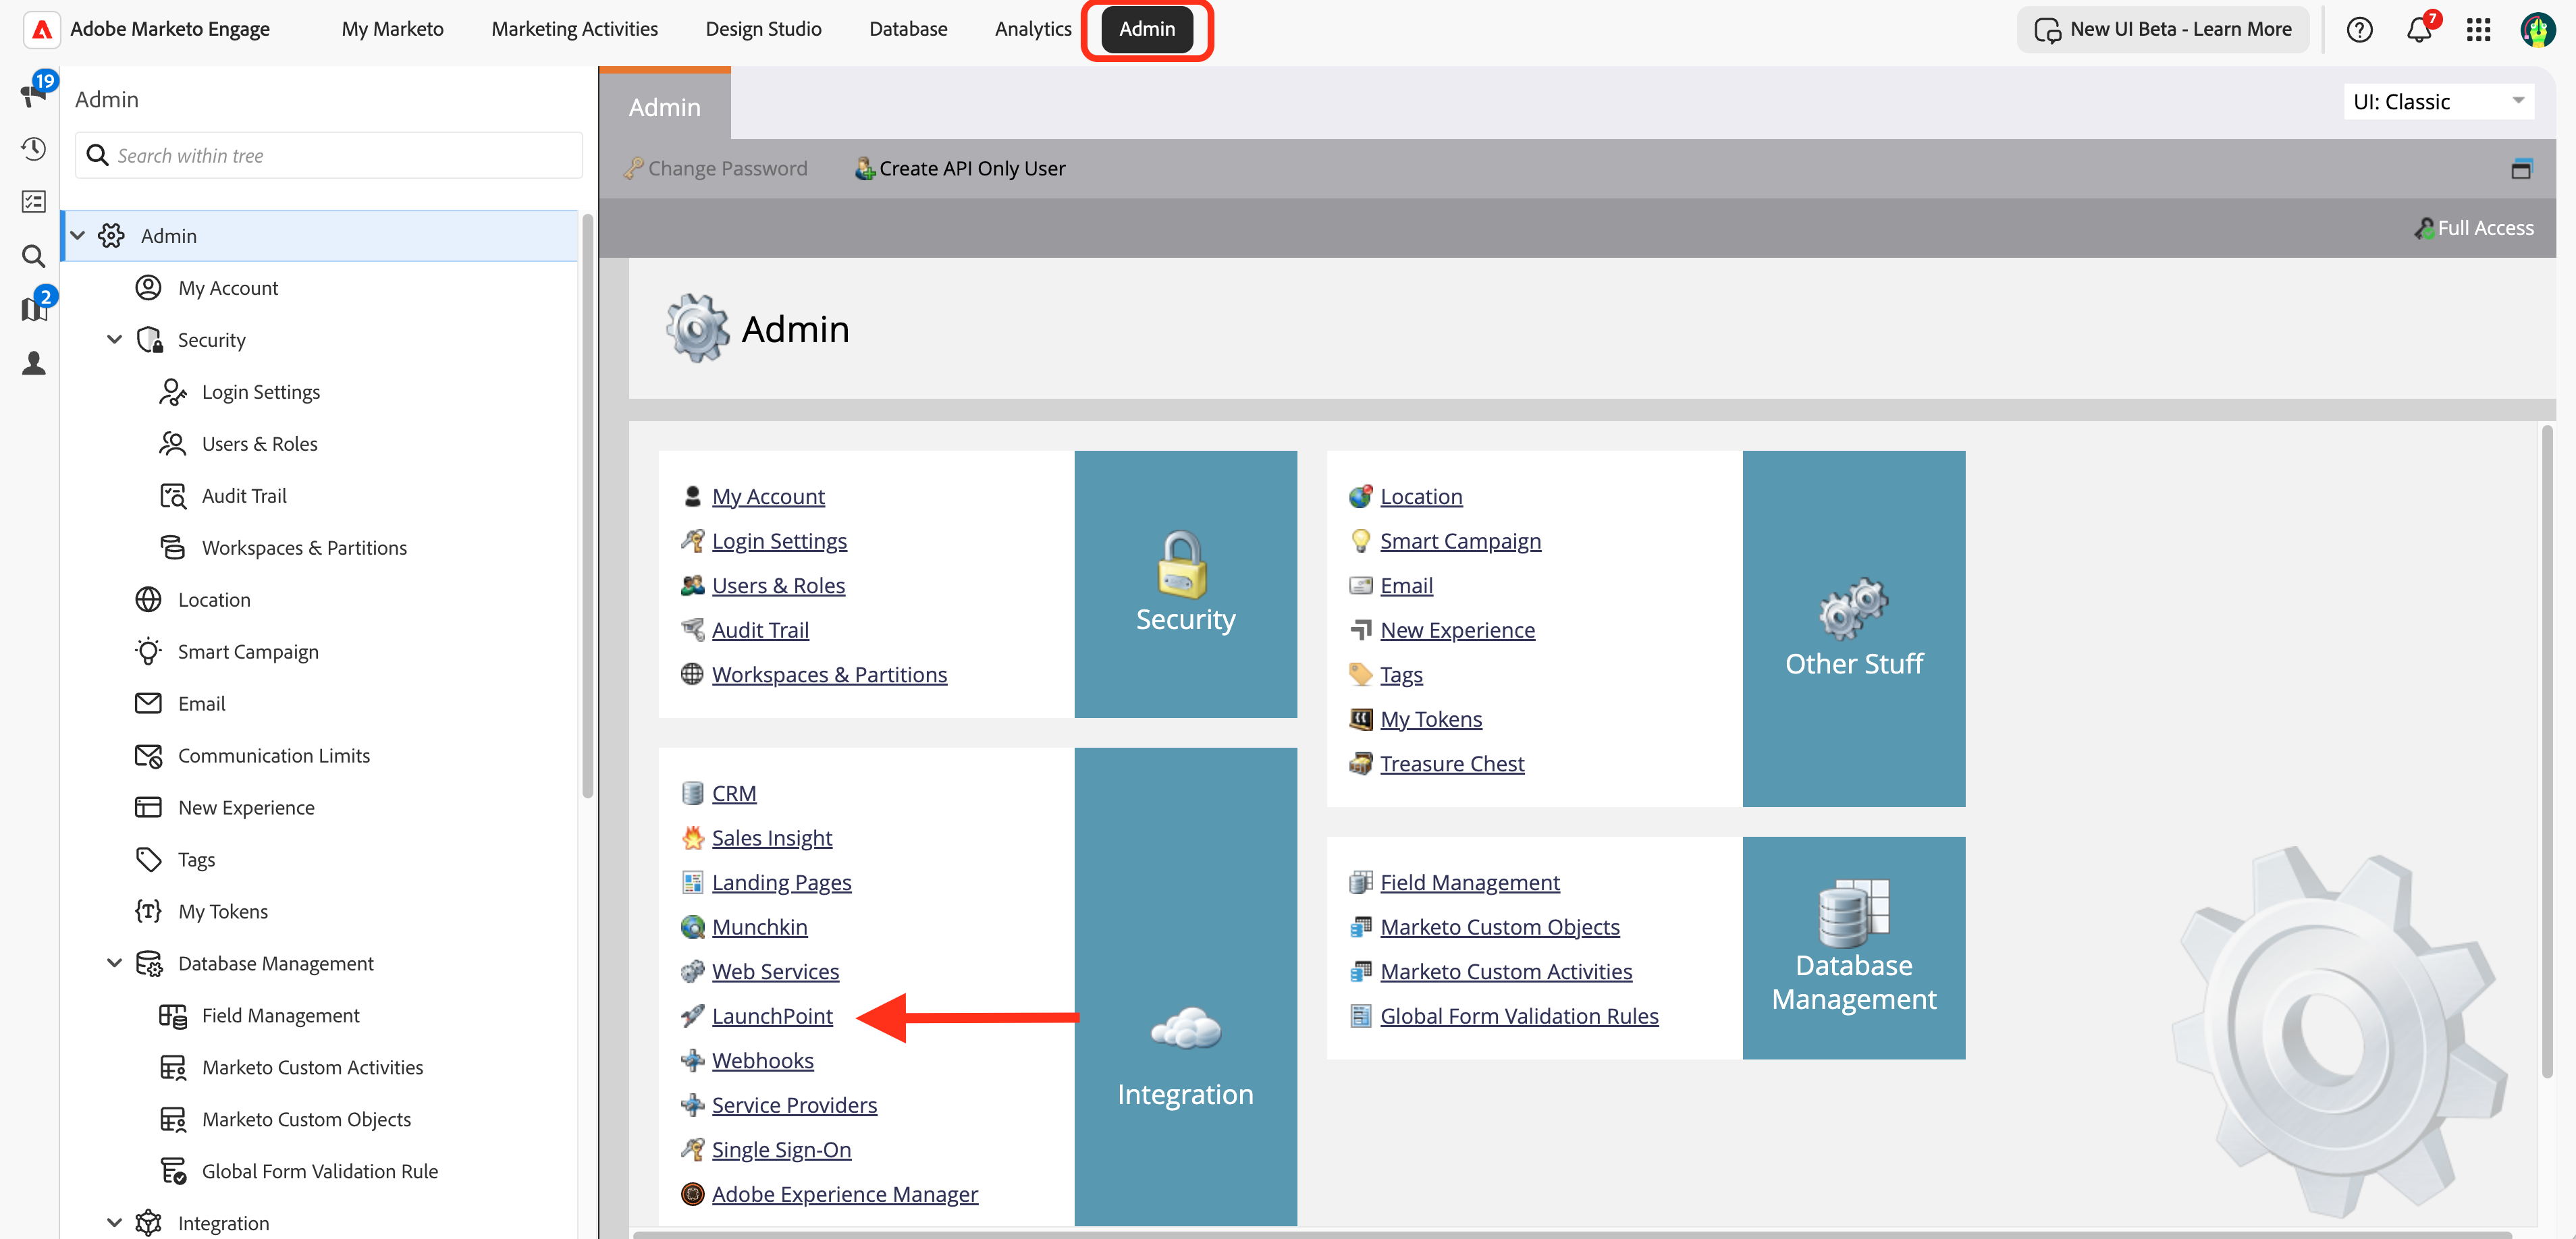Collapse the Integration tree section
The image size is (2576, 1239).
point(114,1223)
